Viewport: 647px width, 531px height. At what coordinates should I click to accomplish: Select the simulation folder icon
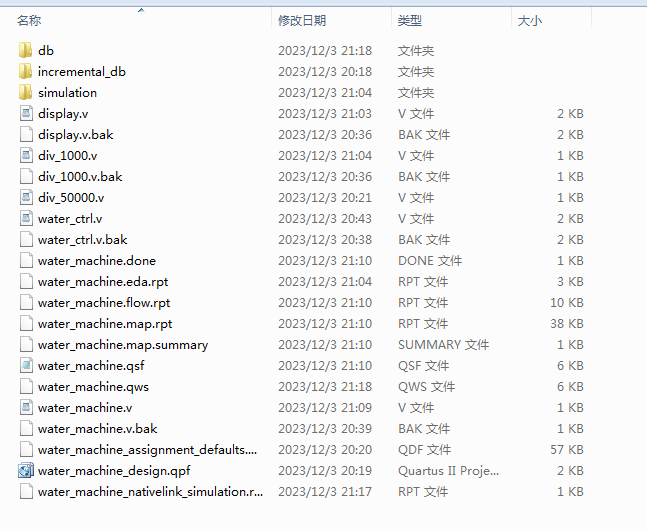pos(26,92)
